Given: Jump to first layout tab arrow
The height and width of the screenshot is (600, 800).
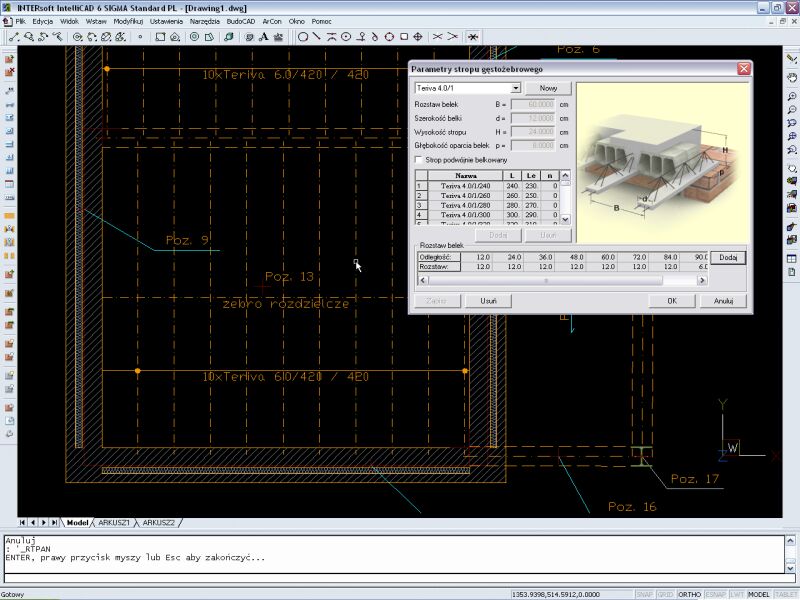Looking at the screenshot, I should 22,522.
